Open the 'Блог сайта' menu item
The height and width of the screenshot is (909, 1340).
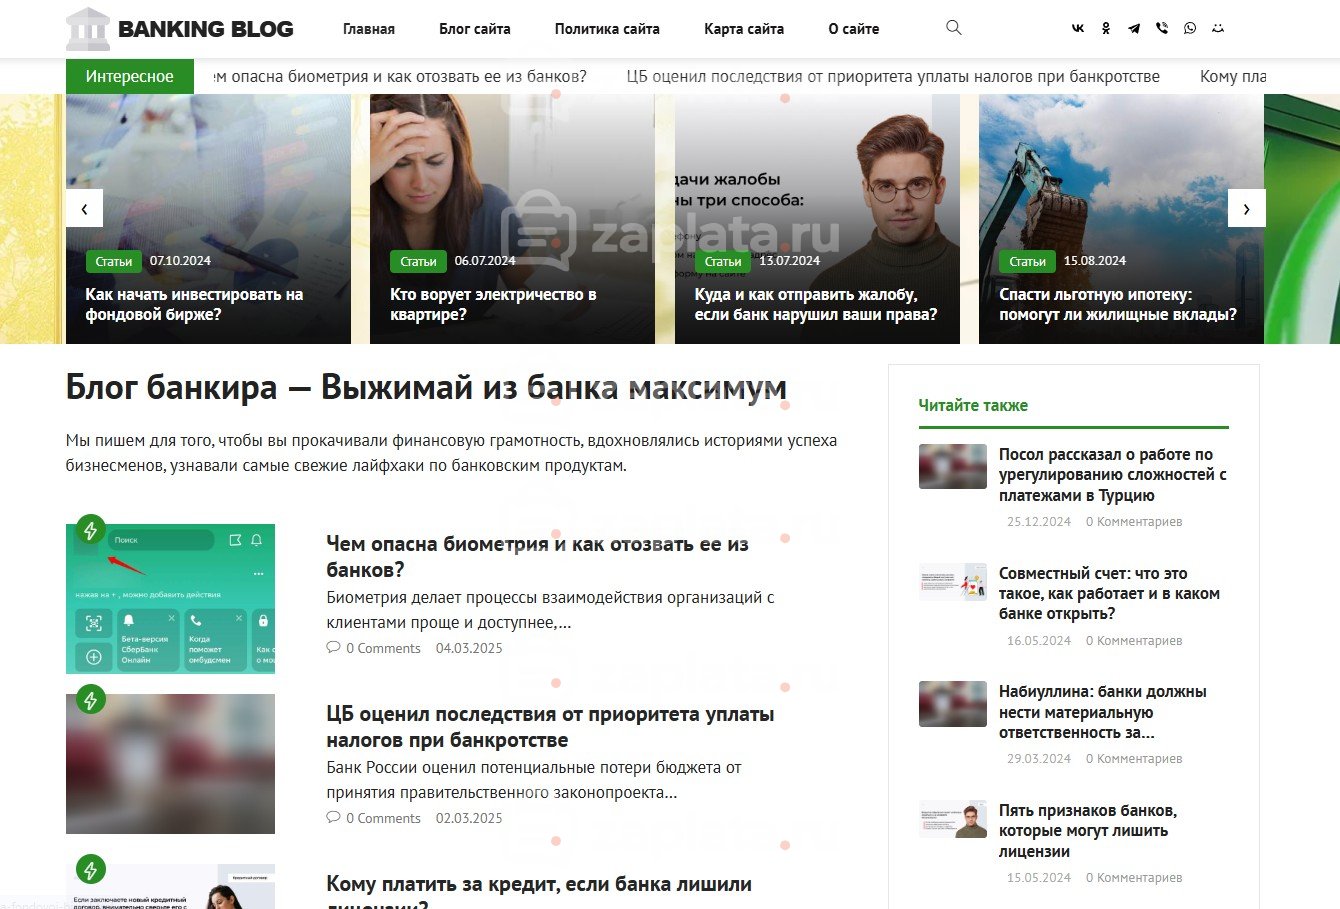pos(475,29)
